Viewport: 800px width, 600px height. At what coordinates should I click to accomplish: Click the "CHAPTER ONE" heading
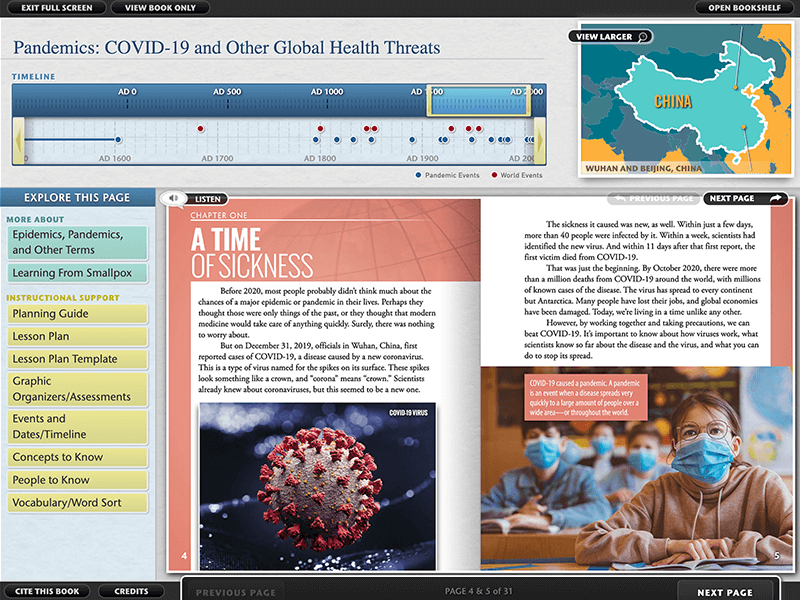[x=218, y=215]
